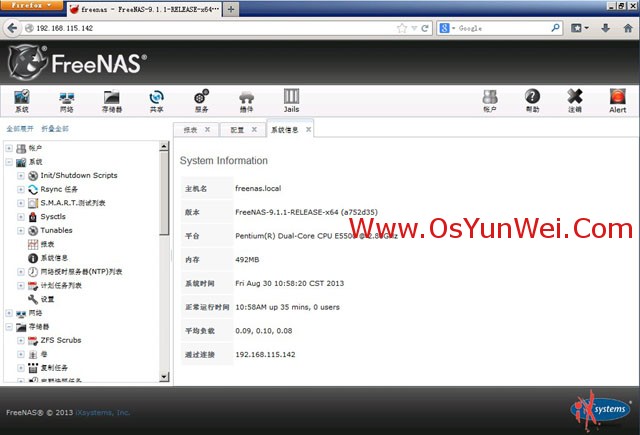Close the 报表 tab
Viewport: 640px width, 435px height.
[207, 129]
